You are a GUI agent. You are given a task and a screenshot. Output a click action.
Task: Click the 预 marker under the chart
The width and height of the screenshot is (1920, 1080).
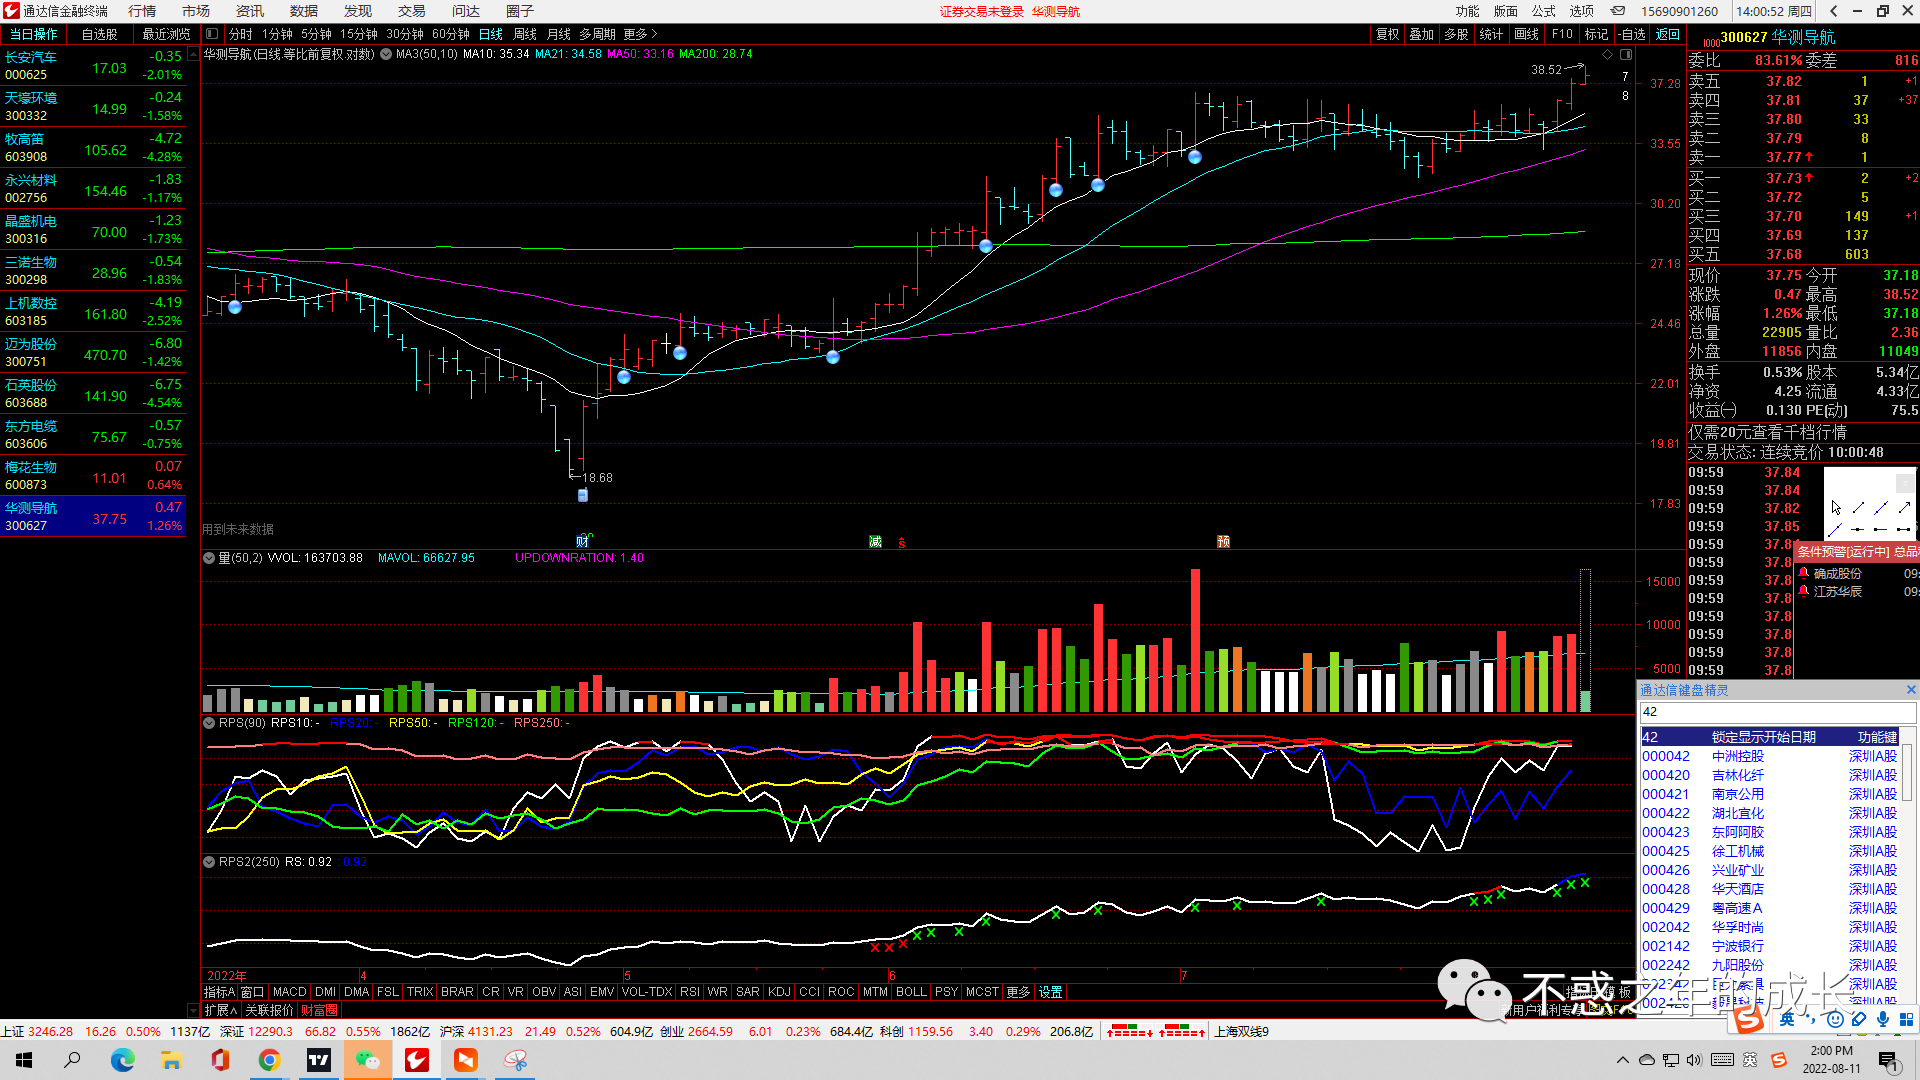point(1223,542)
